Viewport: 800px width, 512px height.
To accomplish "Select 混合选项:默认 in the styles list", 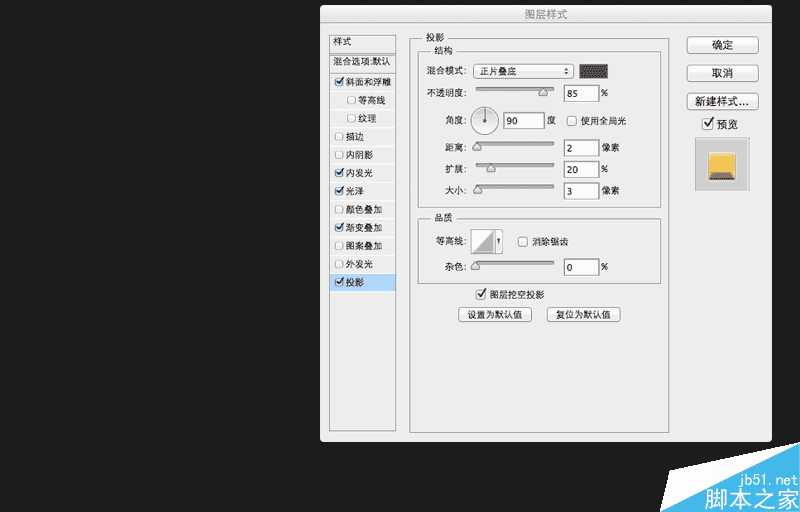I will (x=362, y=62).
